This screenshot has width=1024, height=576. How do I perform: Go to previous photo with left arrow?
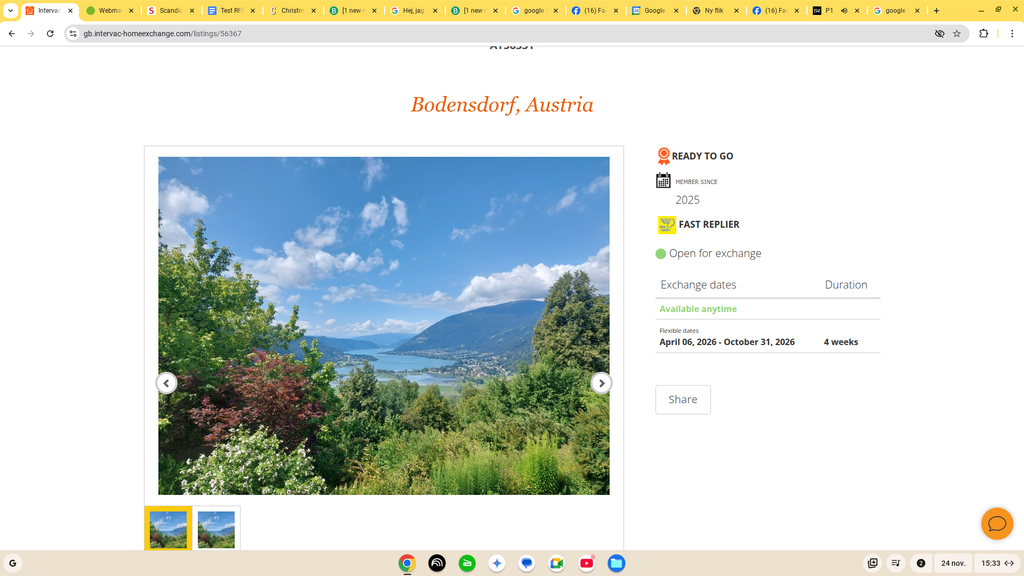point(167,383)
